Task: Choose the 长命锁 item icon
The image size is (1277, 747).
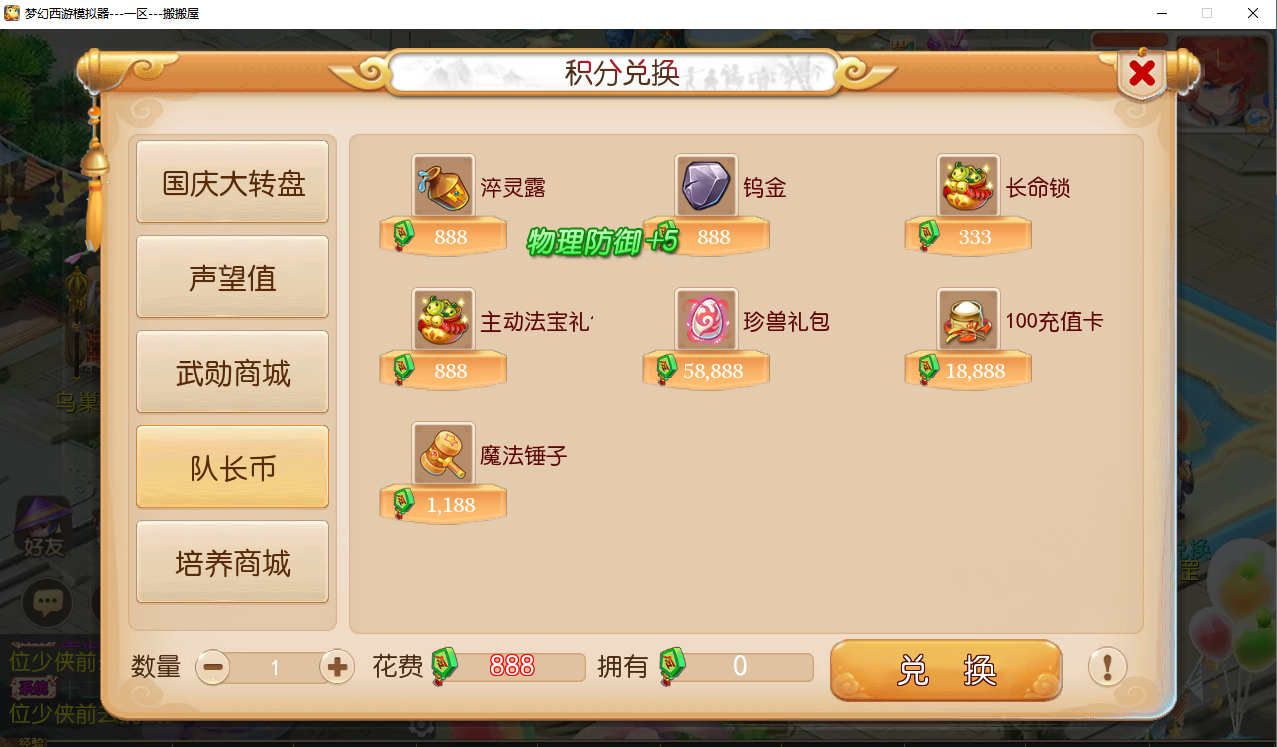Action: [x=968, y=185]
